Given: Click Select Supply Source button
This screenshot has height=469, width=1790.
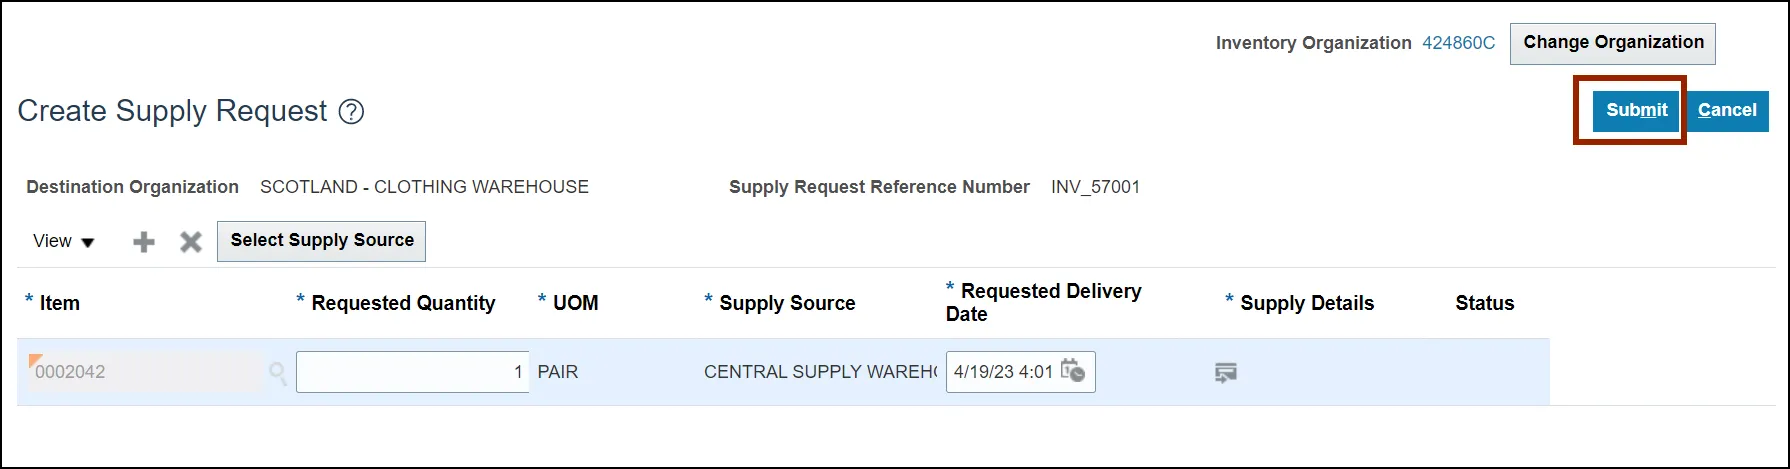Looking at the screenshot, I should click(322, 241).
